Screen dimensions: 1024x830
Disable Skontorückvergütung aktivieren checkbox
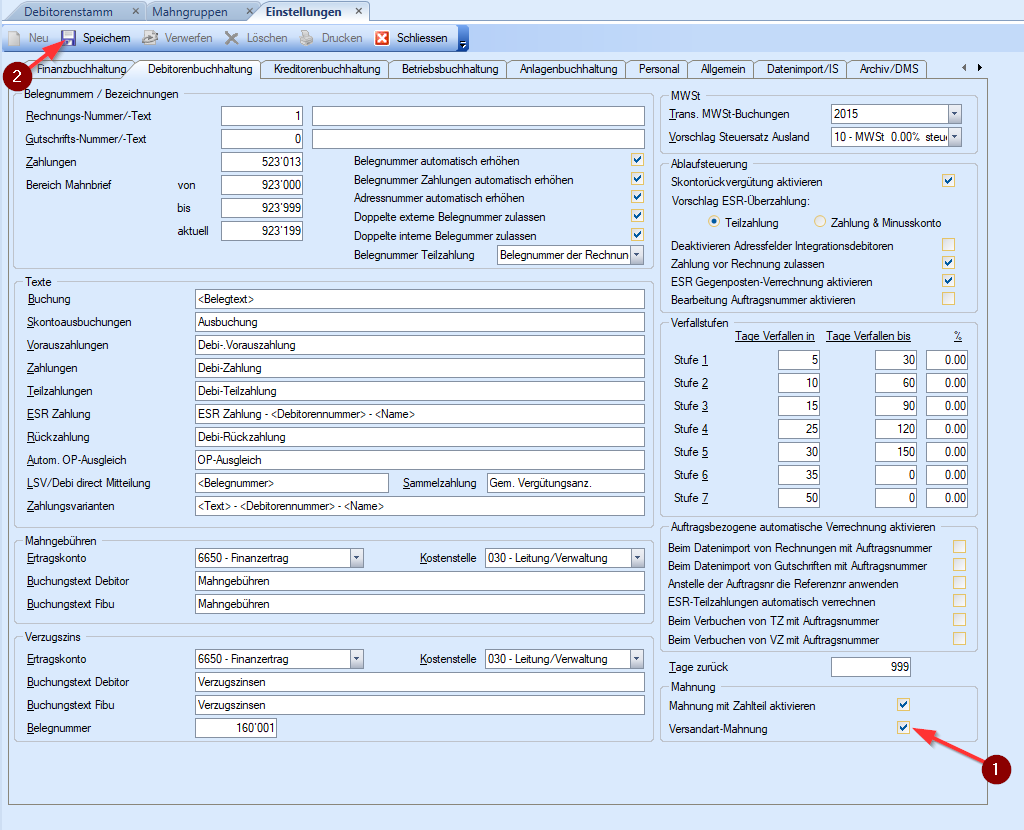coord(948,181)
